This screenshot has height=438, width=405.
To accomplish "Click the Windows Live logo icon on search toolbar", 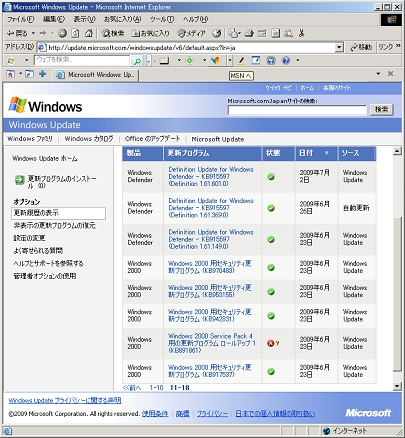I will (x=11, y=61).
